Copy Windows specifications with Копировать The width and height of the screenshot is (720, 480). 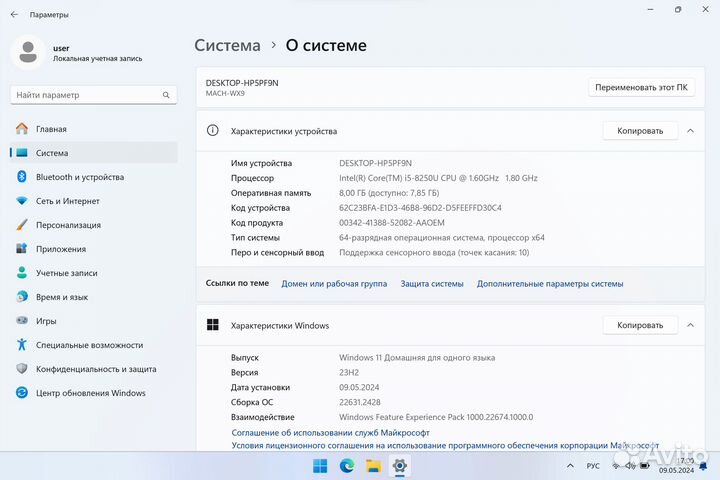coord(640,325)
